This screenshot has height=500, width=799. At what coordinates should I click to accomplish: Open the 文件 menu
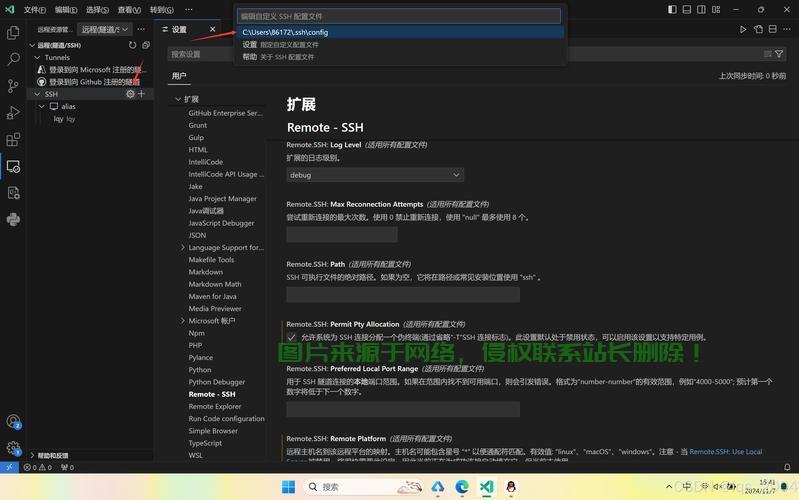point(35,10)
